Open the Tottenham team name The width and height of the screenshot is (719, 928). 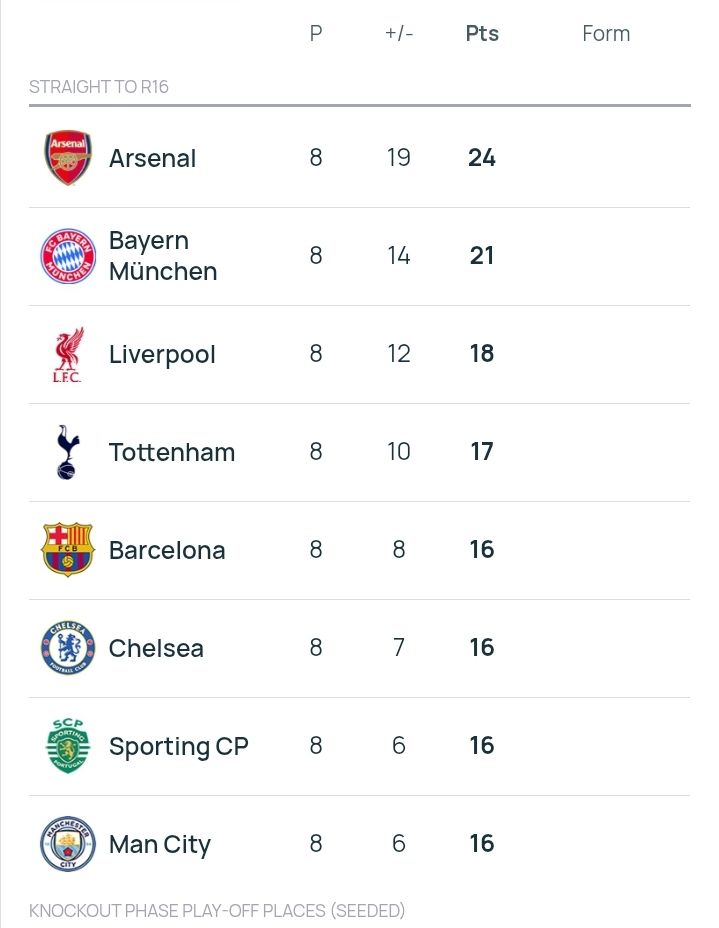click(x=172, y=452)
